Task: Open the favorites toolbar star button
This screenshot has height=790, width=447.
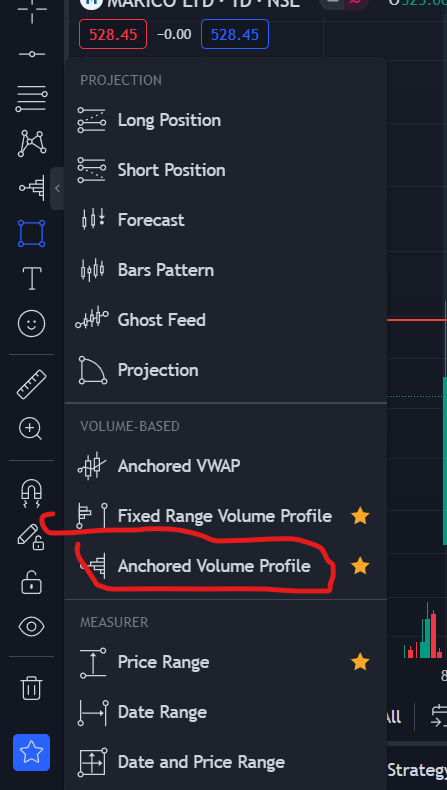Action: 32,752
